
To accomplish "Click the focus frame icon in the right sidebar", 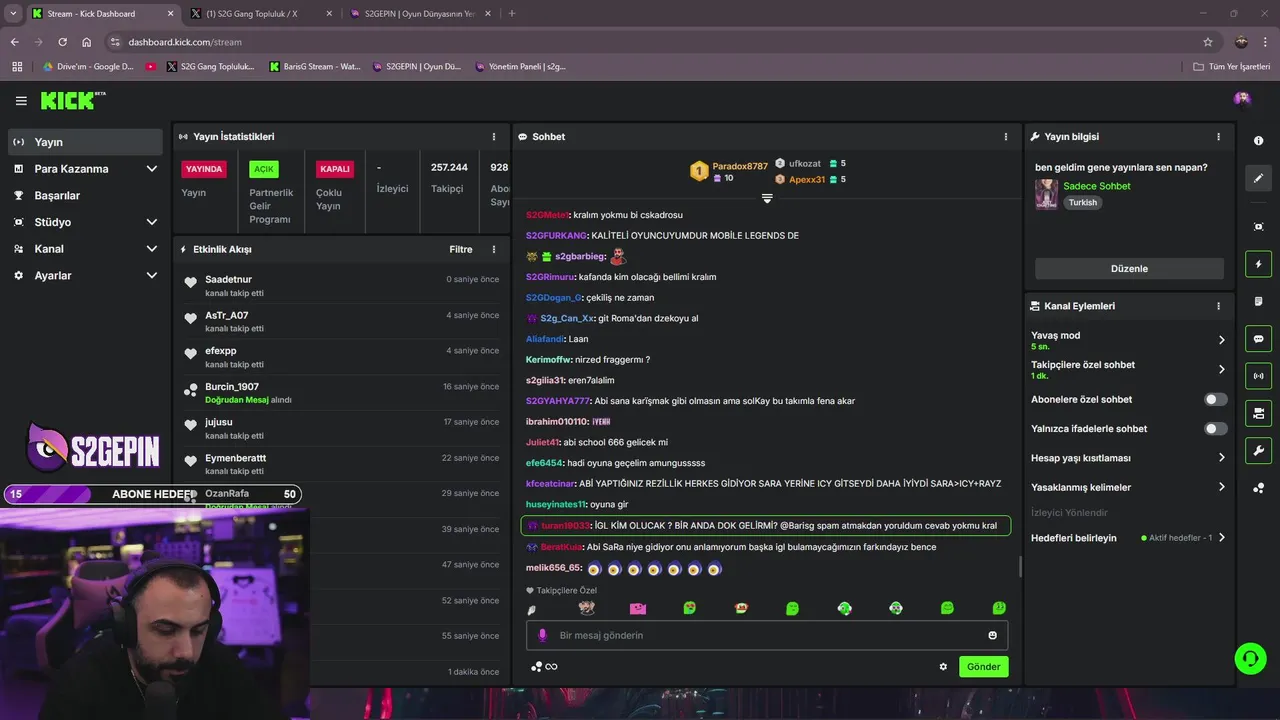I will [x=1258, y=227].
